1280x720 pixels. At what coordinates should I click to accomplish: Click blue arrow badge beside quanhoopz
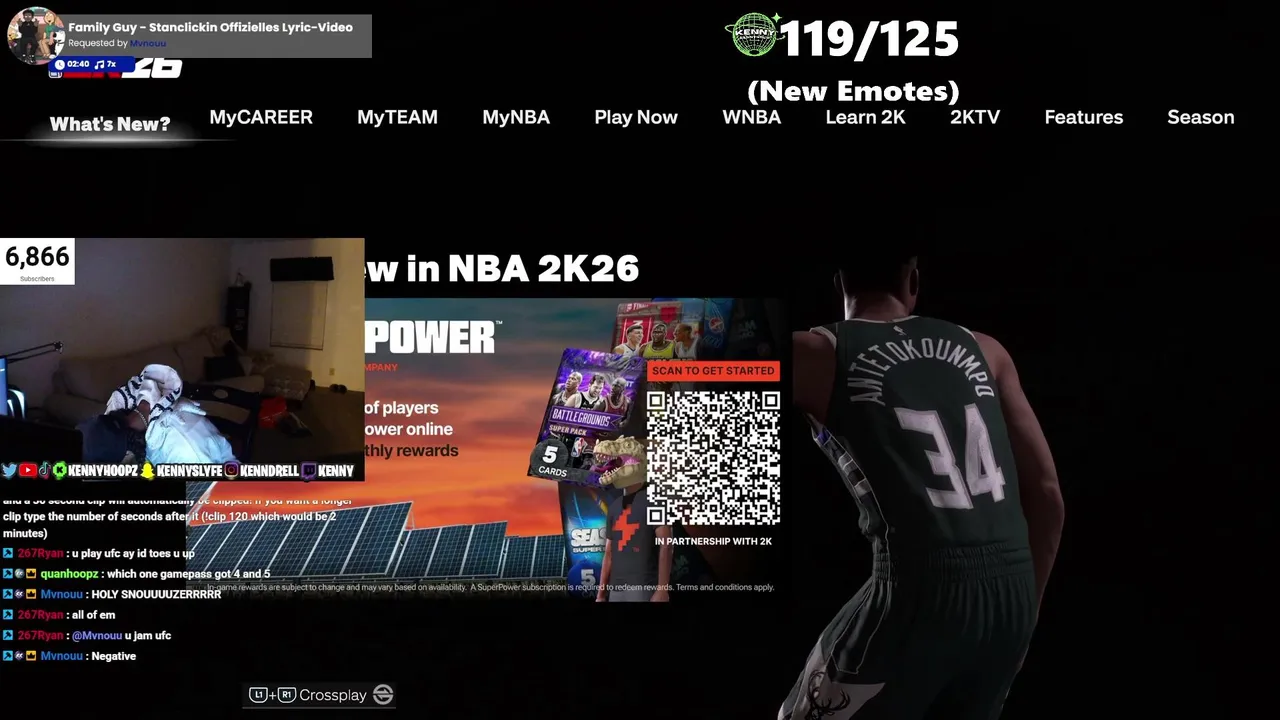click(x=8, y=574)
